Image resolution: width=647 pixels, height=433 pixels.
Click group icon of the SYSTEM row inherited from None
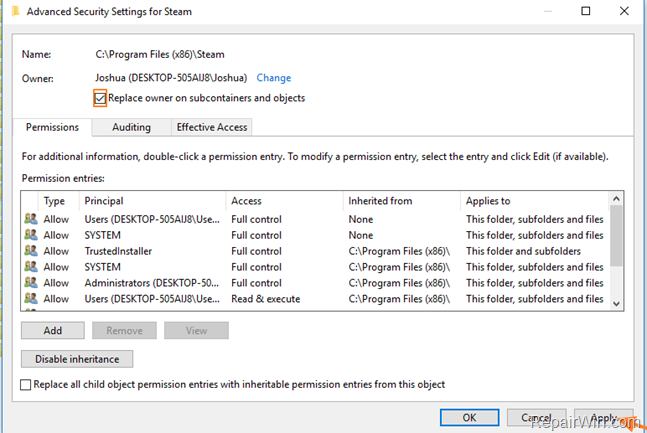(x=31, y=235)
